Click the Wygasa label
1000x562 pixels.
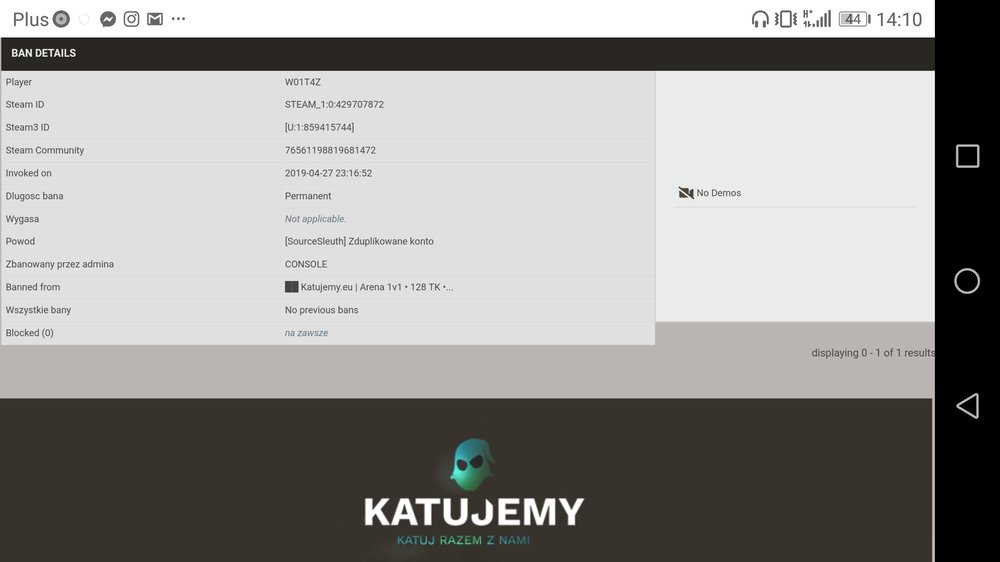pyautogui.click(x=22, y=219)
